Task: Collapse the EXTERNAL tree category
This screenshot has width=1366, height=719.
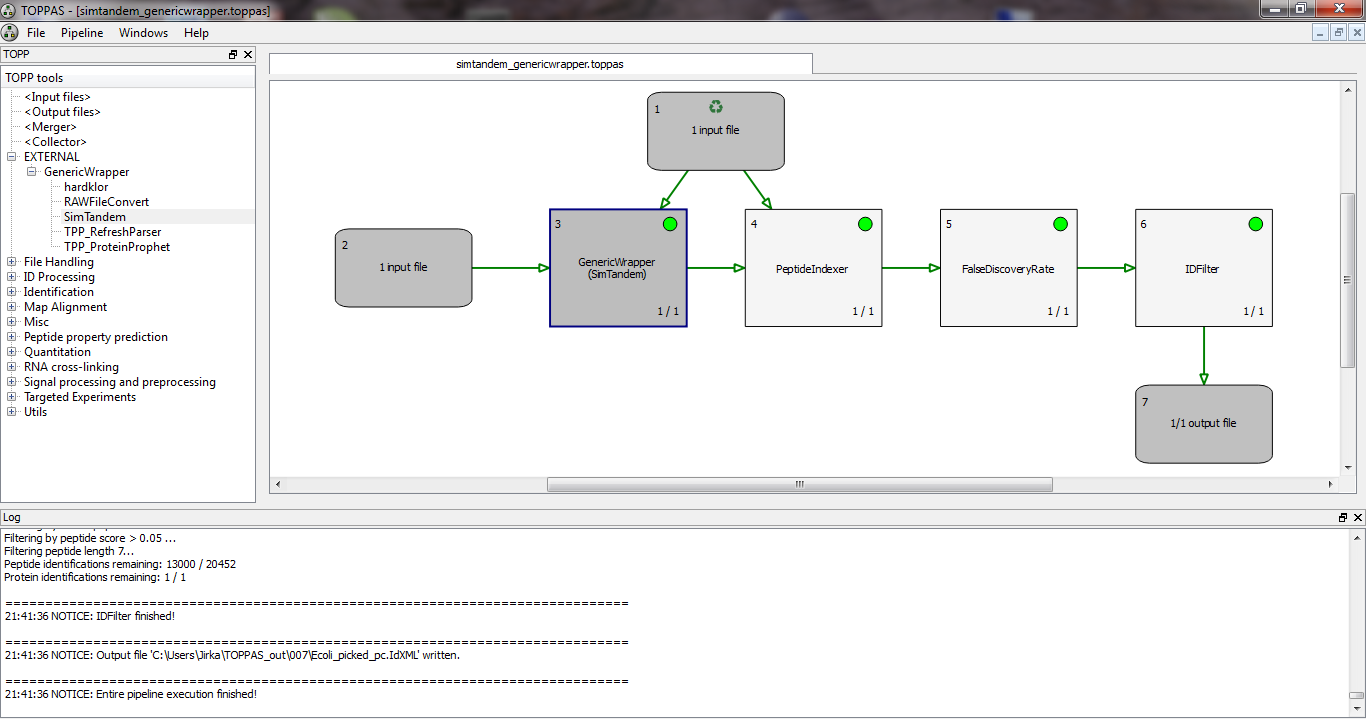Action: 12,157
